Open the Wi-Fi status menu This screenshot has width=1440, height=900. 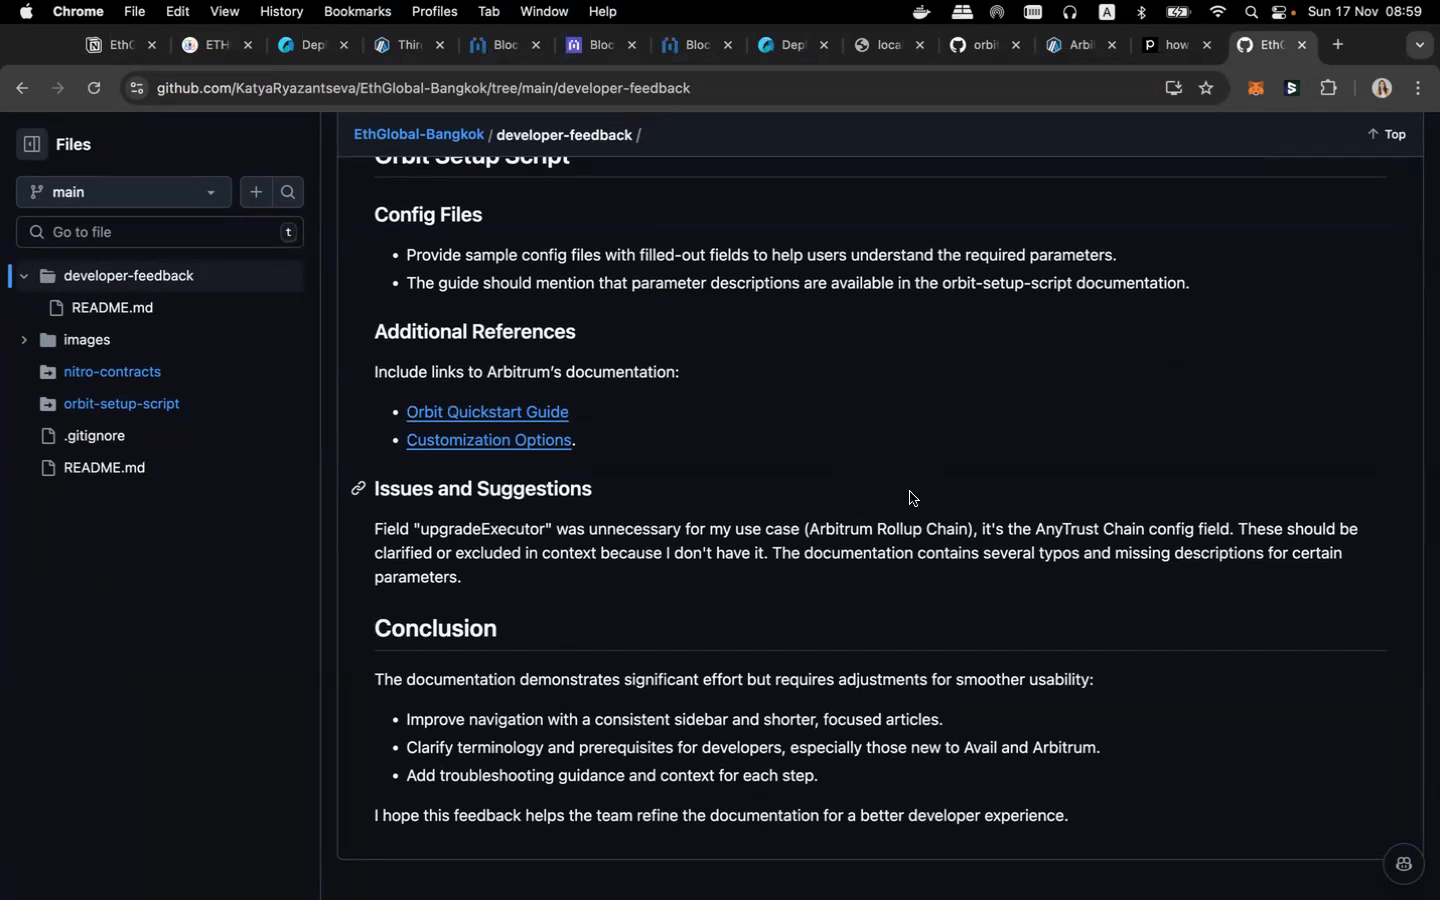click(1217, 12)
